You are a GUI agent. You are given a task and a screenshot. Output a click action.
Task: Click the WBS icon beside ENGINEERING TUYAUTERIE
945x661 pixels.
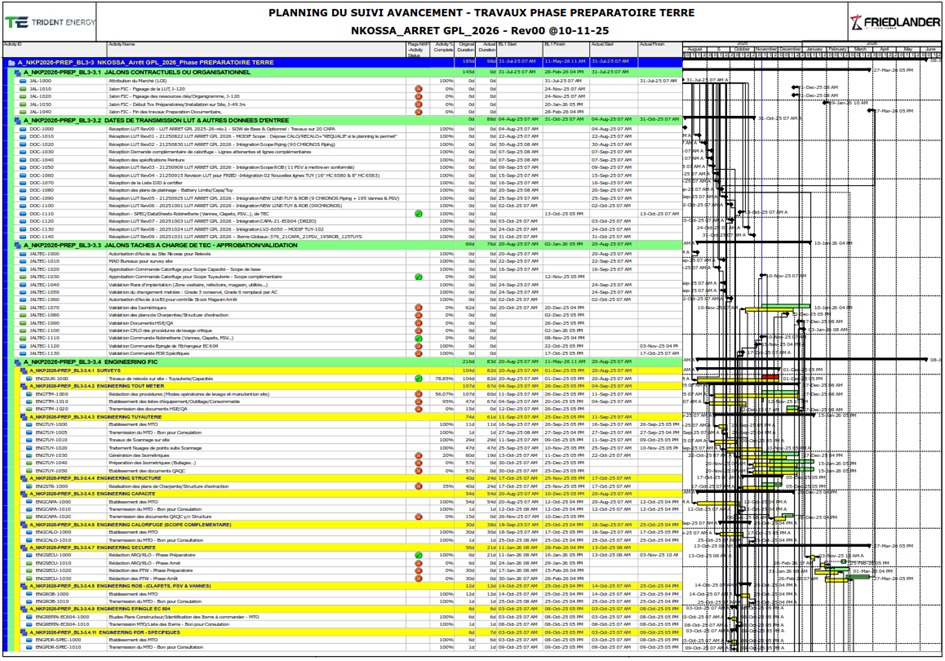[24, 417]
